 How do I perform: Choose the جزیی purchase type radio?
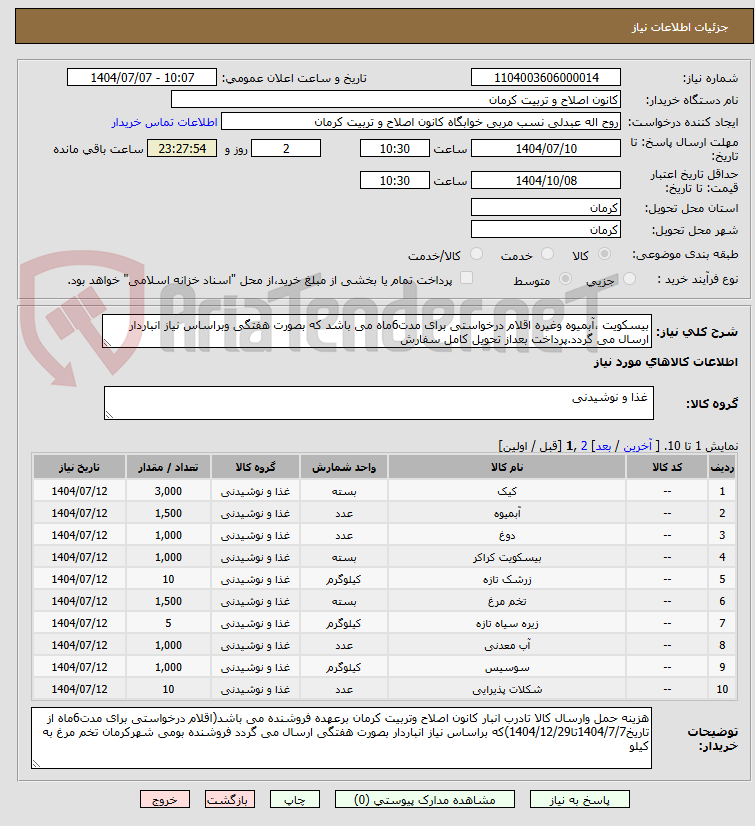(629, 279)
